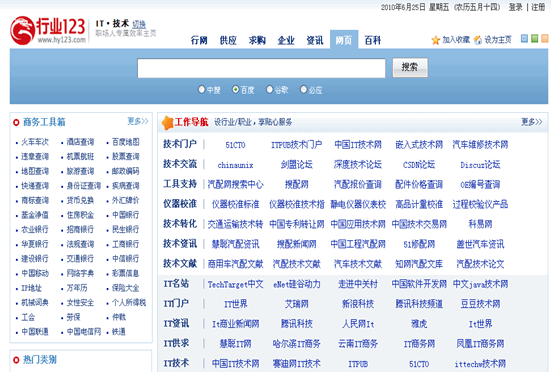This screenshot has width=551, height=372.
Task: Click the 设为主页 link
Action: [x=498, y=40]
